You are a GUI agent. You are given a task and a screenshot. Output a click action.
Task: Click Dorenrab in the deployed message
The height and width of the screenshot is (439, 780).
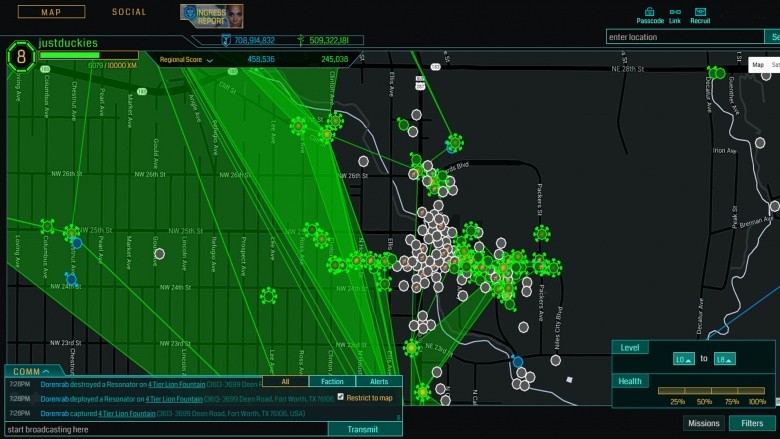[54, 399]
